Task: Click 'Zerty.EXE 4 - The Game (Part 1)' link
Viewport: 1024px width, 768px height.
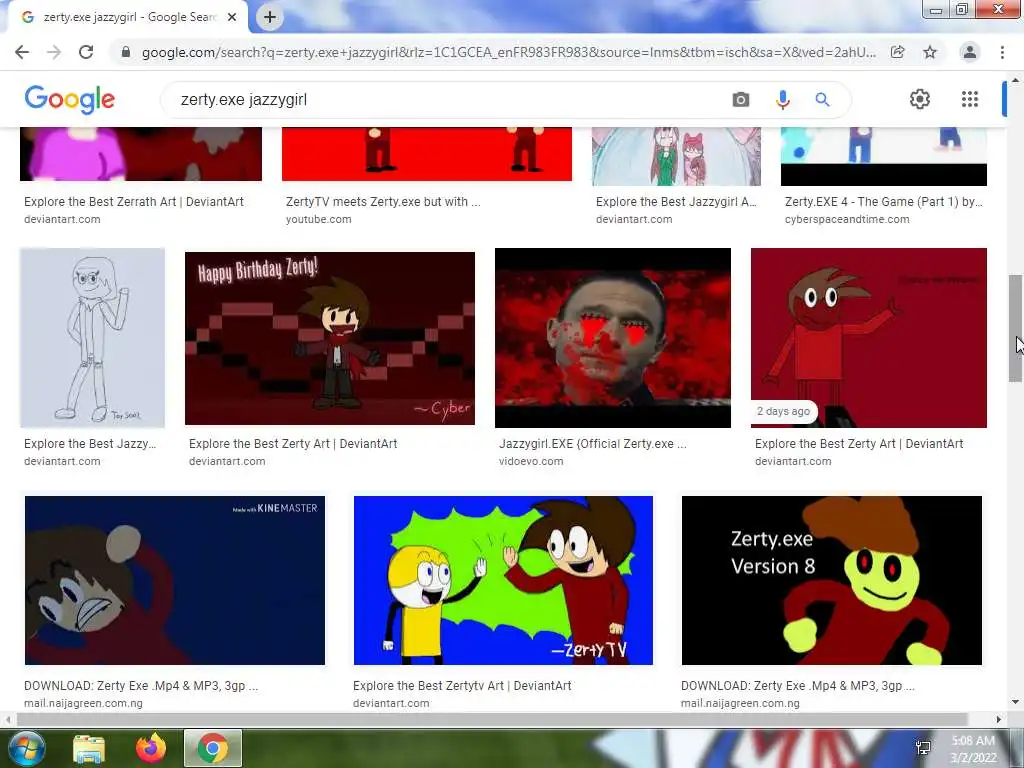Action: pyautogui.click(x=884, y=202)
